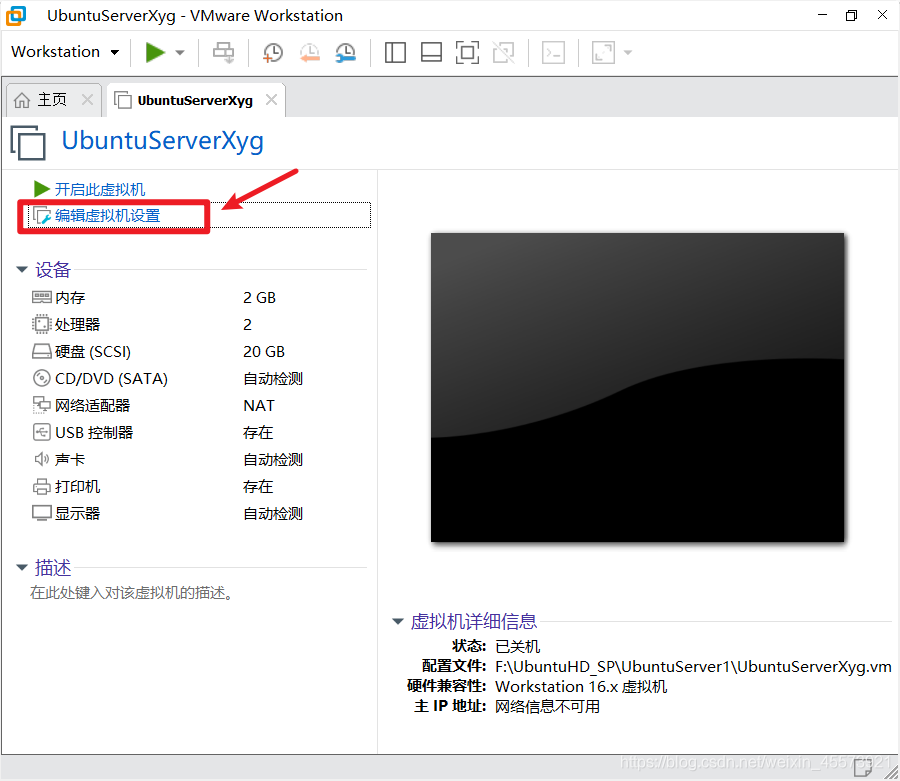Close the UbuntuServerXyg tab

(x=271, y=100)
